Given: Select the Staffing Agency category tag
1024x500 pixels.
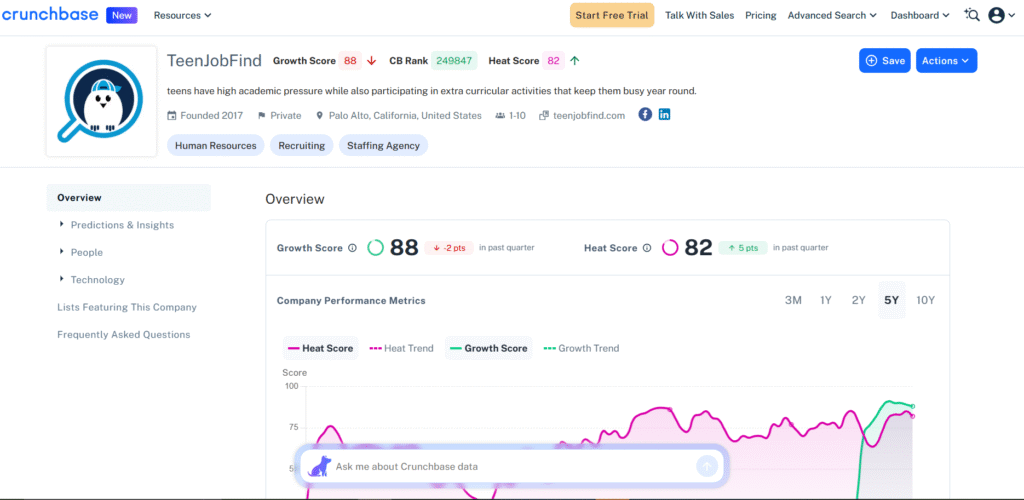Looking at the screenshot, I should [x=383, y=146].
